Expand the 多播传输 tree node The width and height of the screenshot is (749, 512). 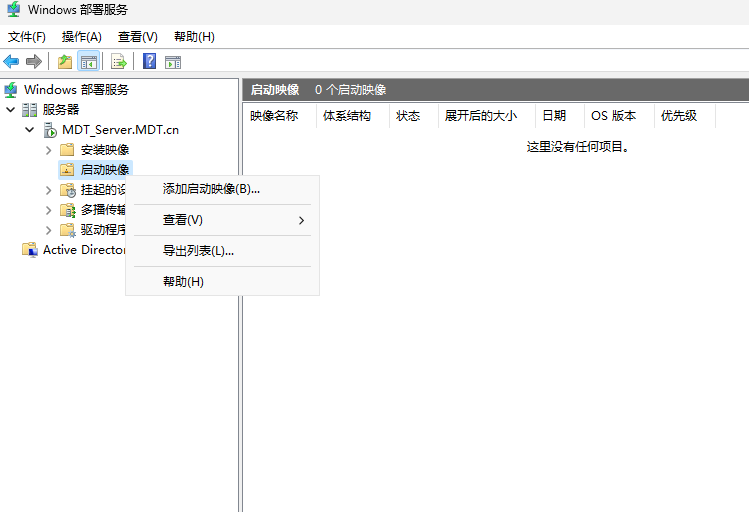pyautogui.click(x=48, y=210)
